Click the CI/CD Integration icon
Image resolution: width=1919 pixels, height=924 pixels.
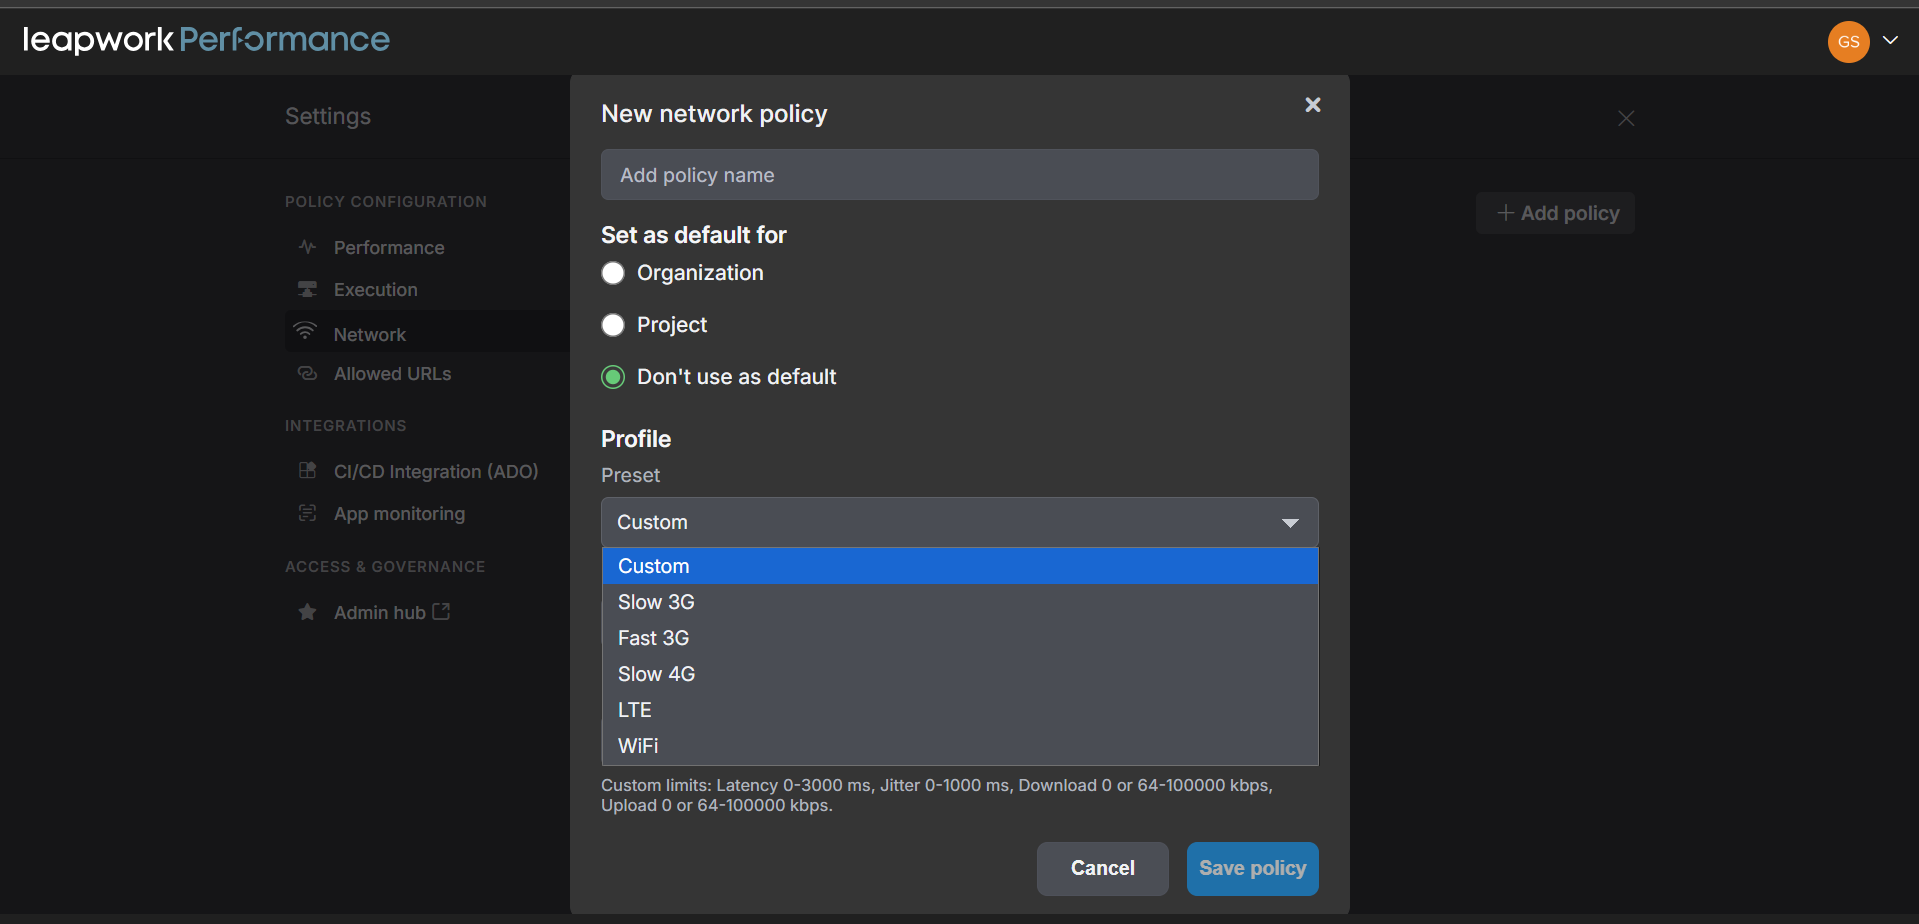(x=307, y=470)
